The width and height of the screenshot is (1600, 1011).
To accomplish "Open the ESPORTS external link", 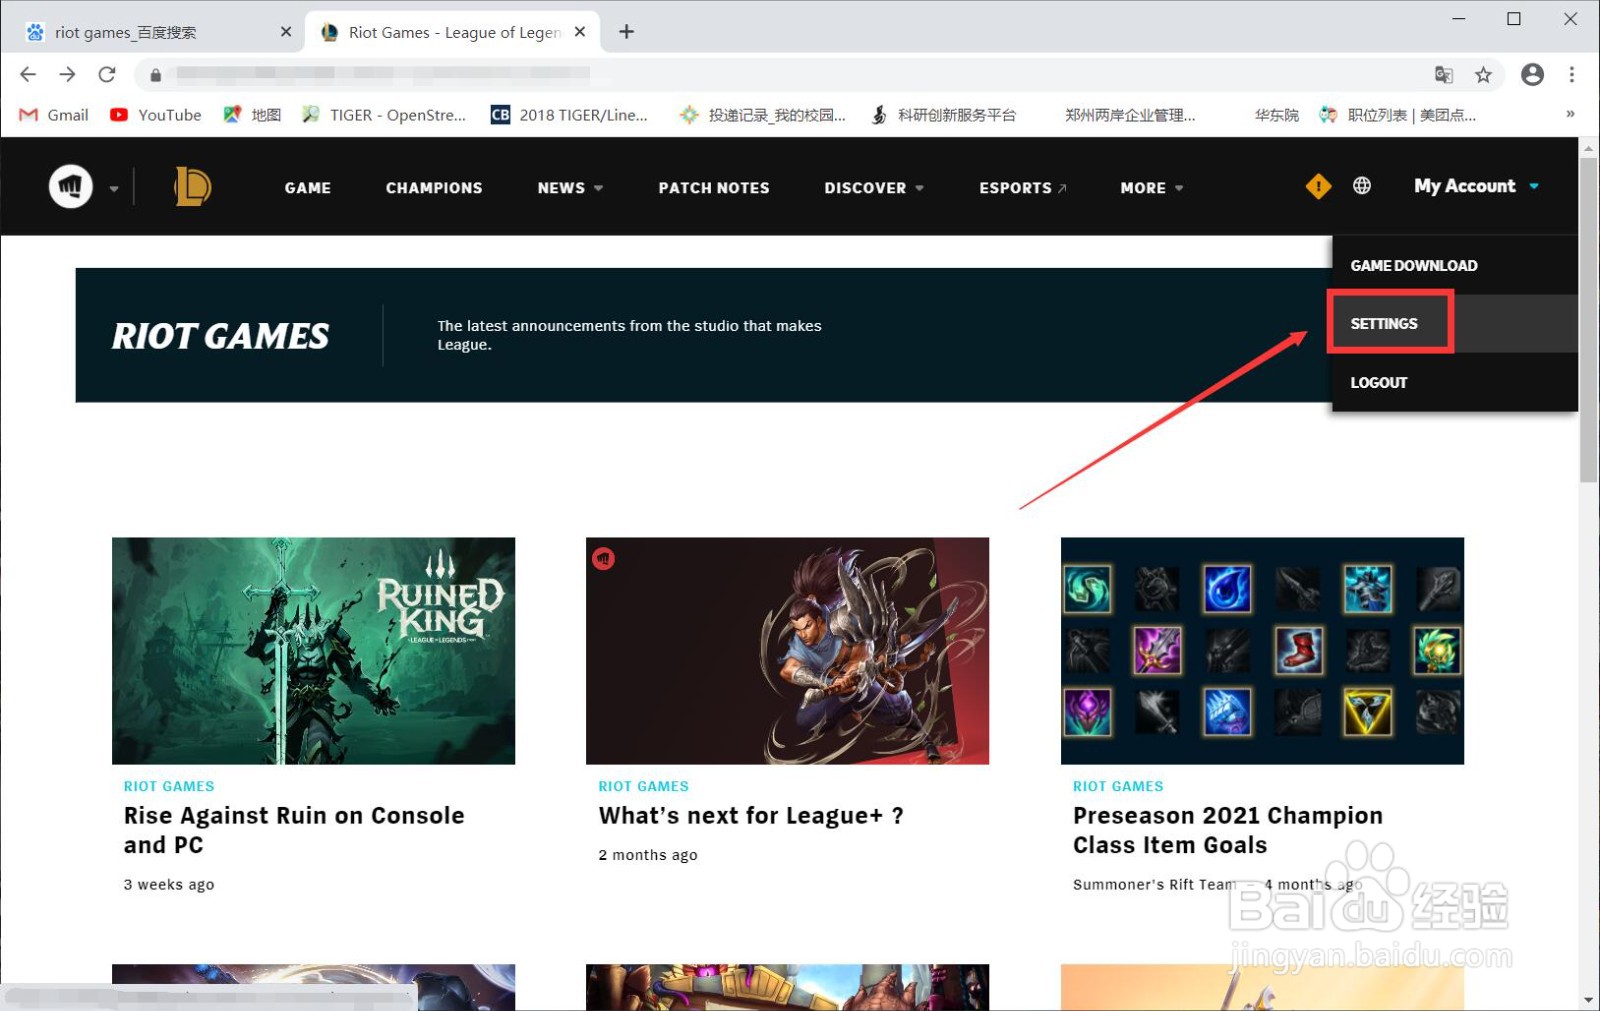I will coord(1023,188).
